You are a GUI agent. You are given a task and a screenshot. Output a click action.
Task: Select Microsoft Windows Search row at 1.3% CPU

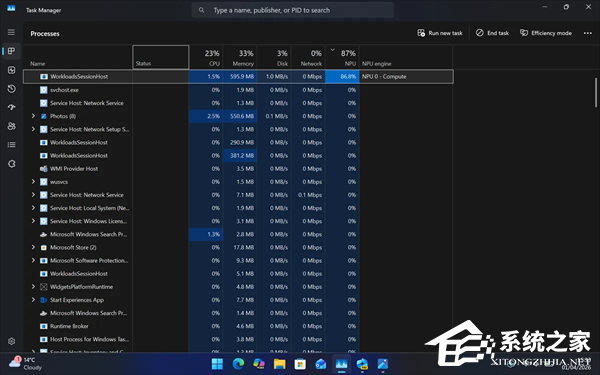[x=238, y=234]
